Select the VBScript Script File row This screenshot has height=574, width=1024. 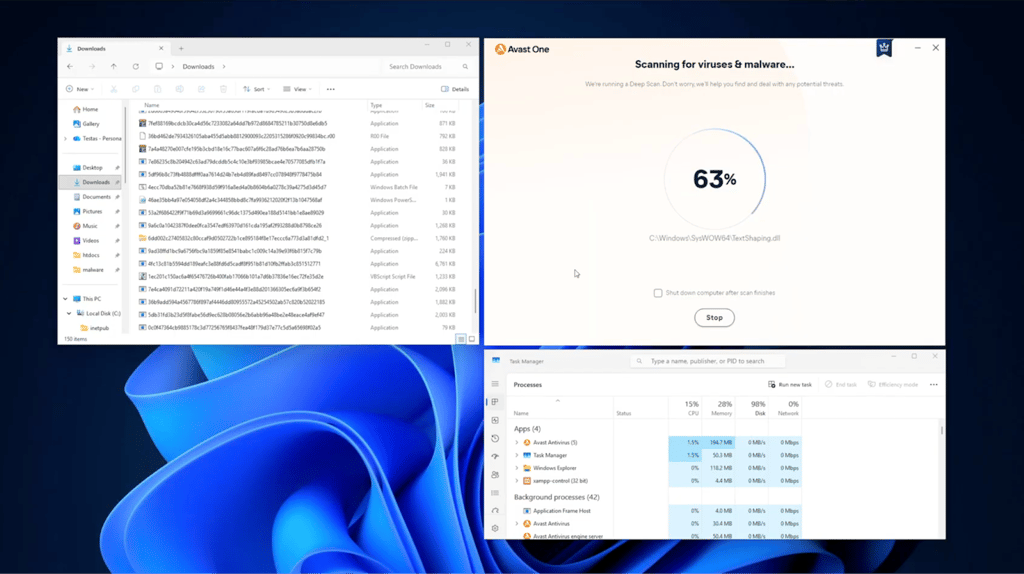298,277
